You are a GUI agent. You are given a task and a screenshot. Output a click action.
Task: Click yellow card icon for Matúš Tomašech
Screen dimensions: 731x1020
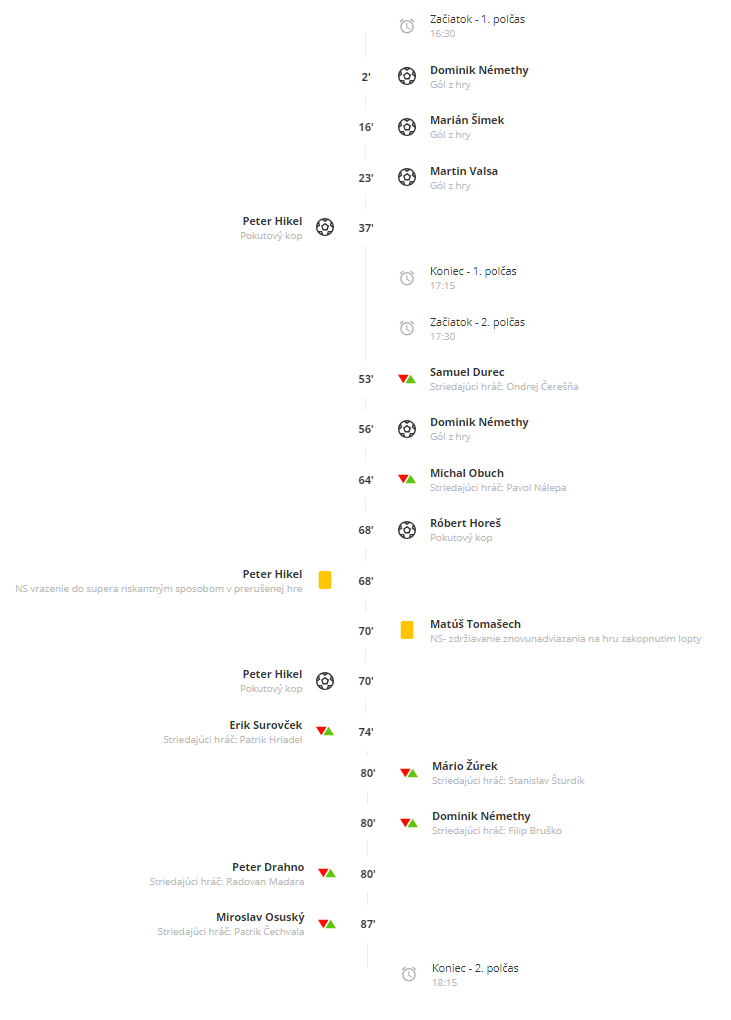407,630
